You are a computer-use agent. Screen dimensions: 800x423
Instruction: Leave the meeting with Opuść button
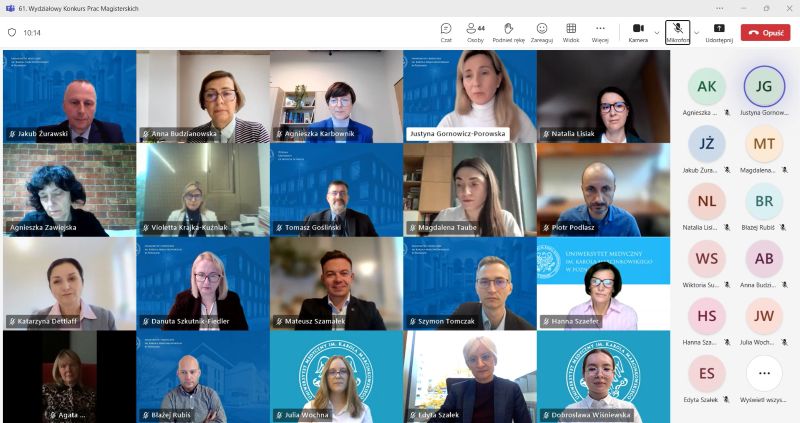(765, 32)
